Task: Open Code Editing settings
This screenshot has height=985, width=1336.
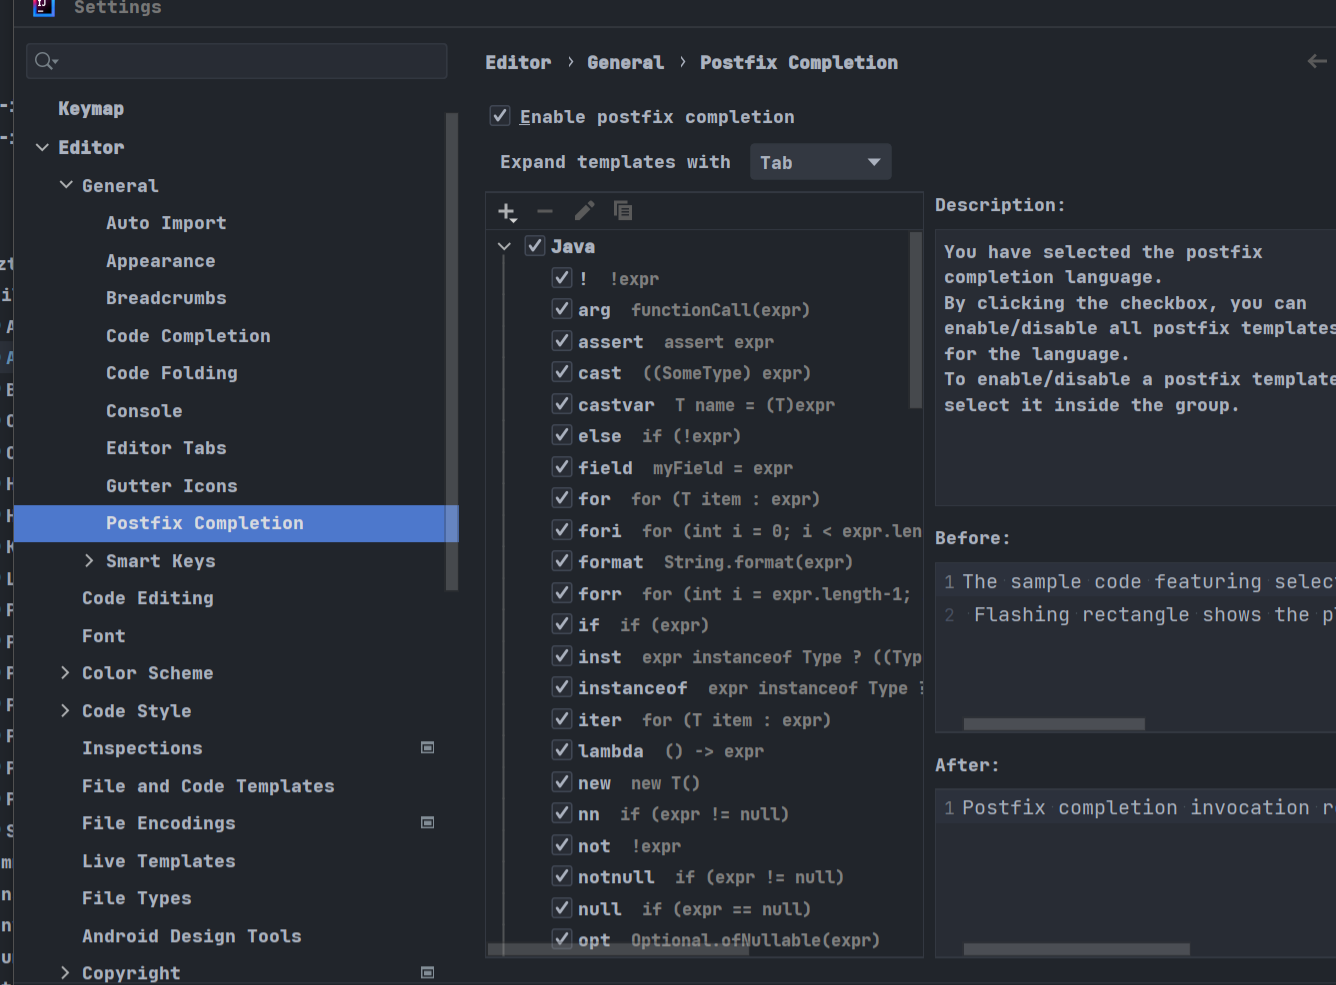Action: pyautogui.click(x=148, y=598)
